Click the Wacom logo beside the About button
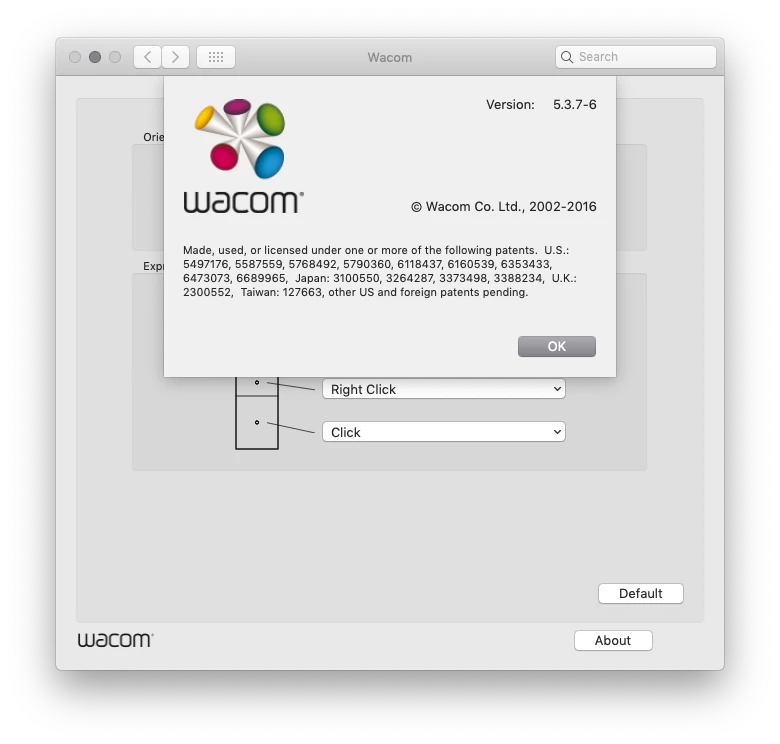The width and height of the screenshot is (780, 744). coord(115,640)
